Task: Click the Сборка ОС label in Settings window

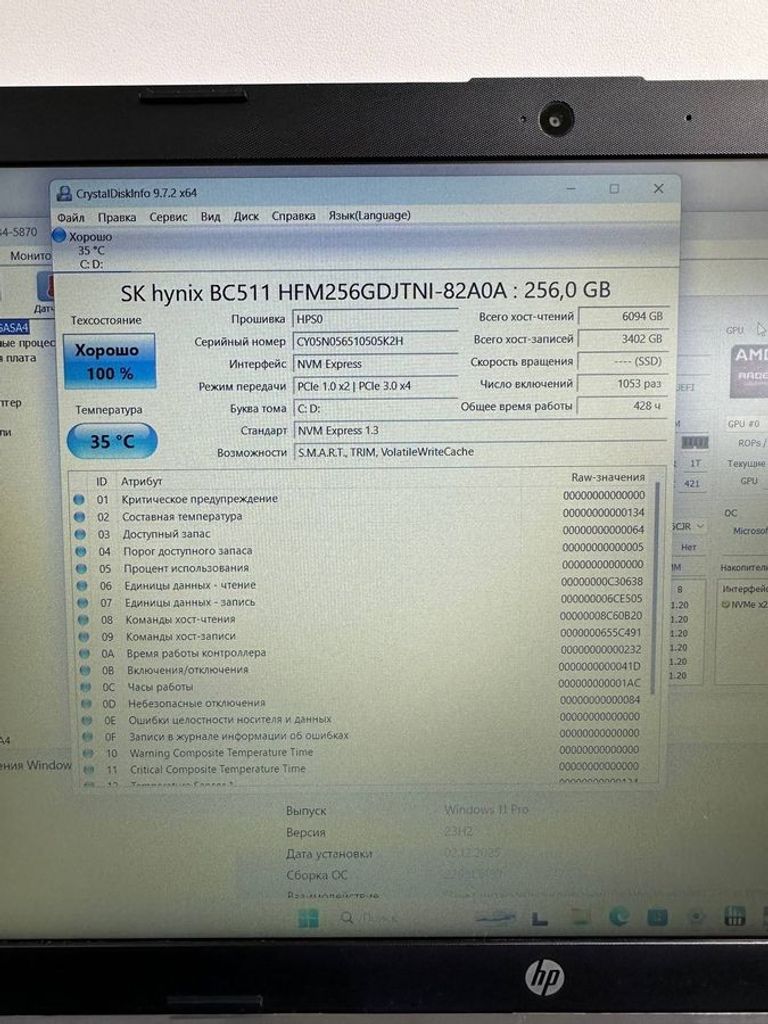Action: coord(317,876)
